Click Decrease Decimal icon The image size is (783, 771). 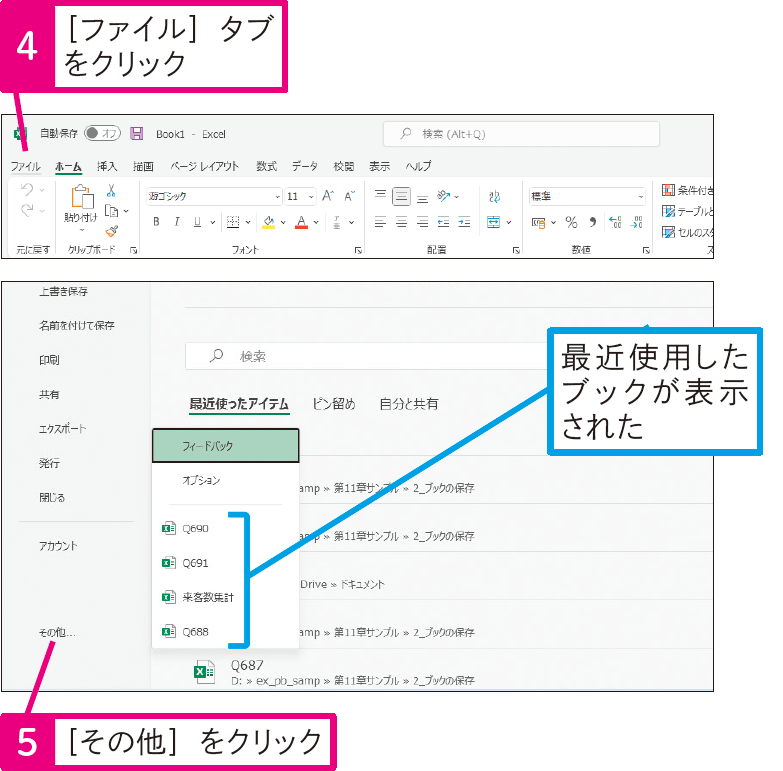click(x=636, y=222)
